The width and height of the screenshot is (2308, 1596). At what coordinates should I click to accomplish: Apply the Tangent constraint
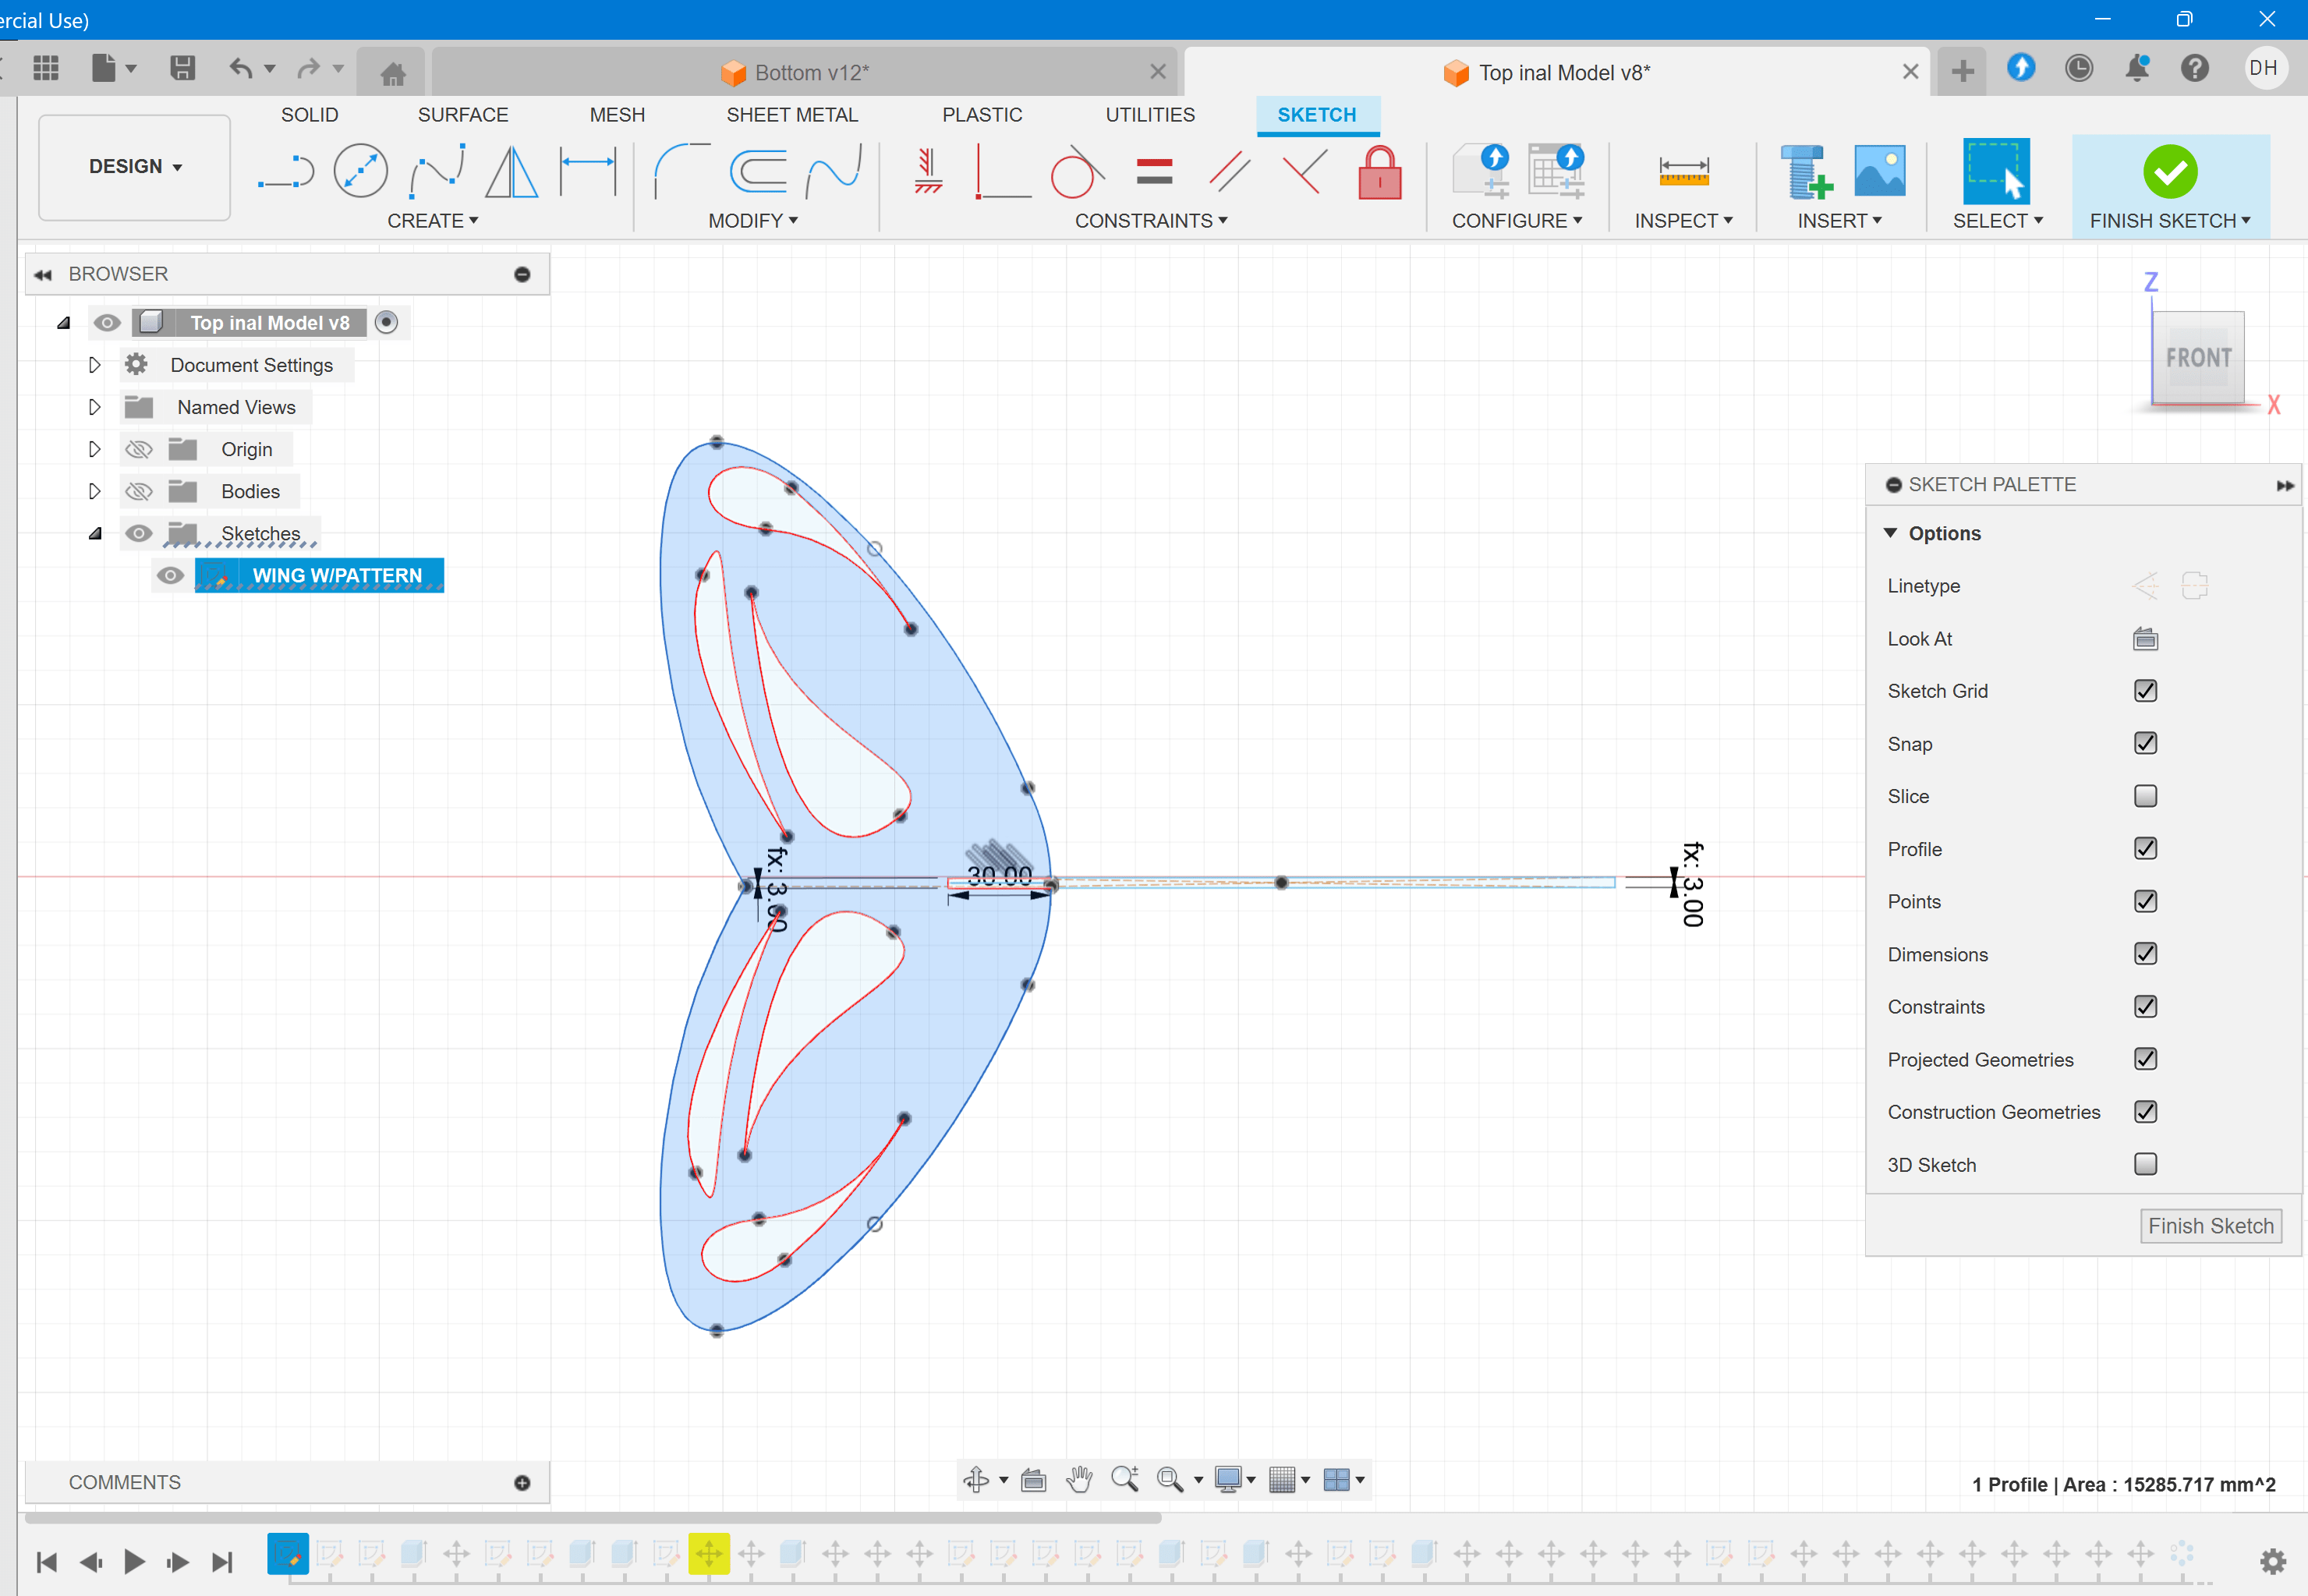(x=1077, y=171)
